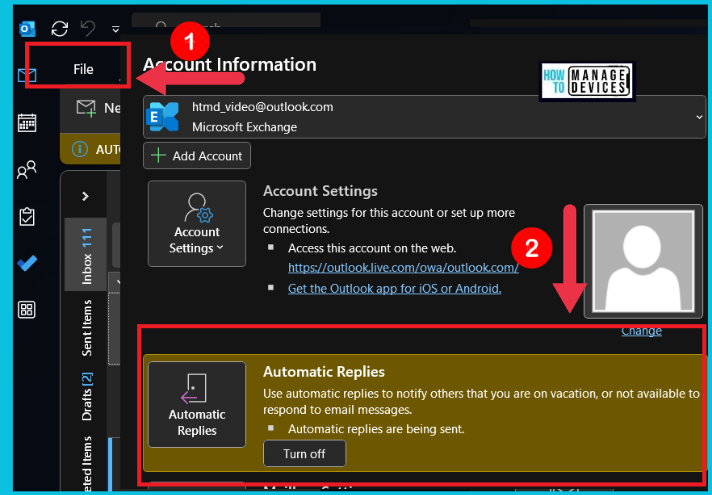Turn off automatic replies
The width and height of the screenshot is (712, 495).
coord(304,454)
